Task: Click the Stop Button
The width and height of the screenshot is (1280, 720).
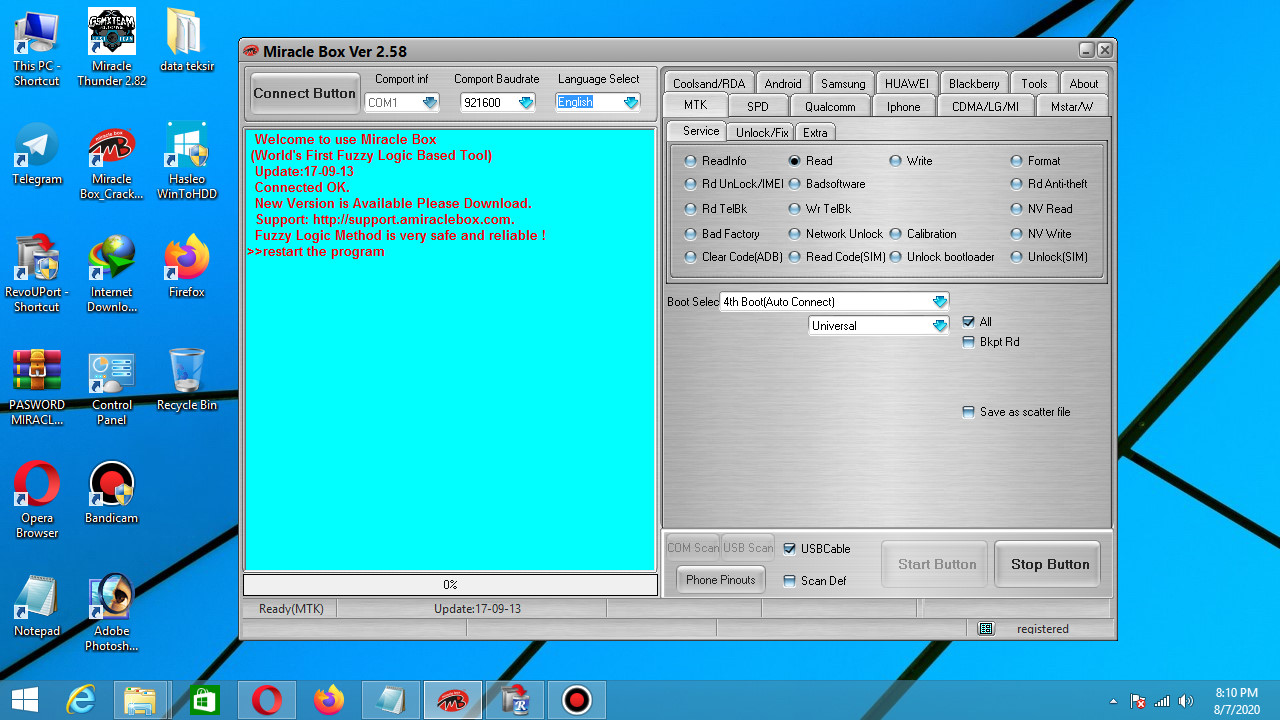Action: point(1048,564)
